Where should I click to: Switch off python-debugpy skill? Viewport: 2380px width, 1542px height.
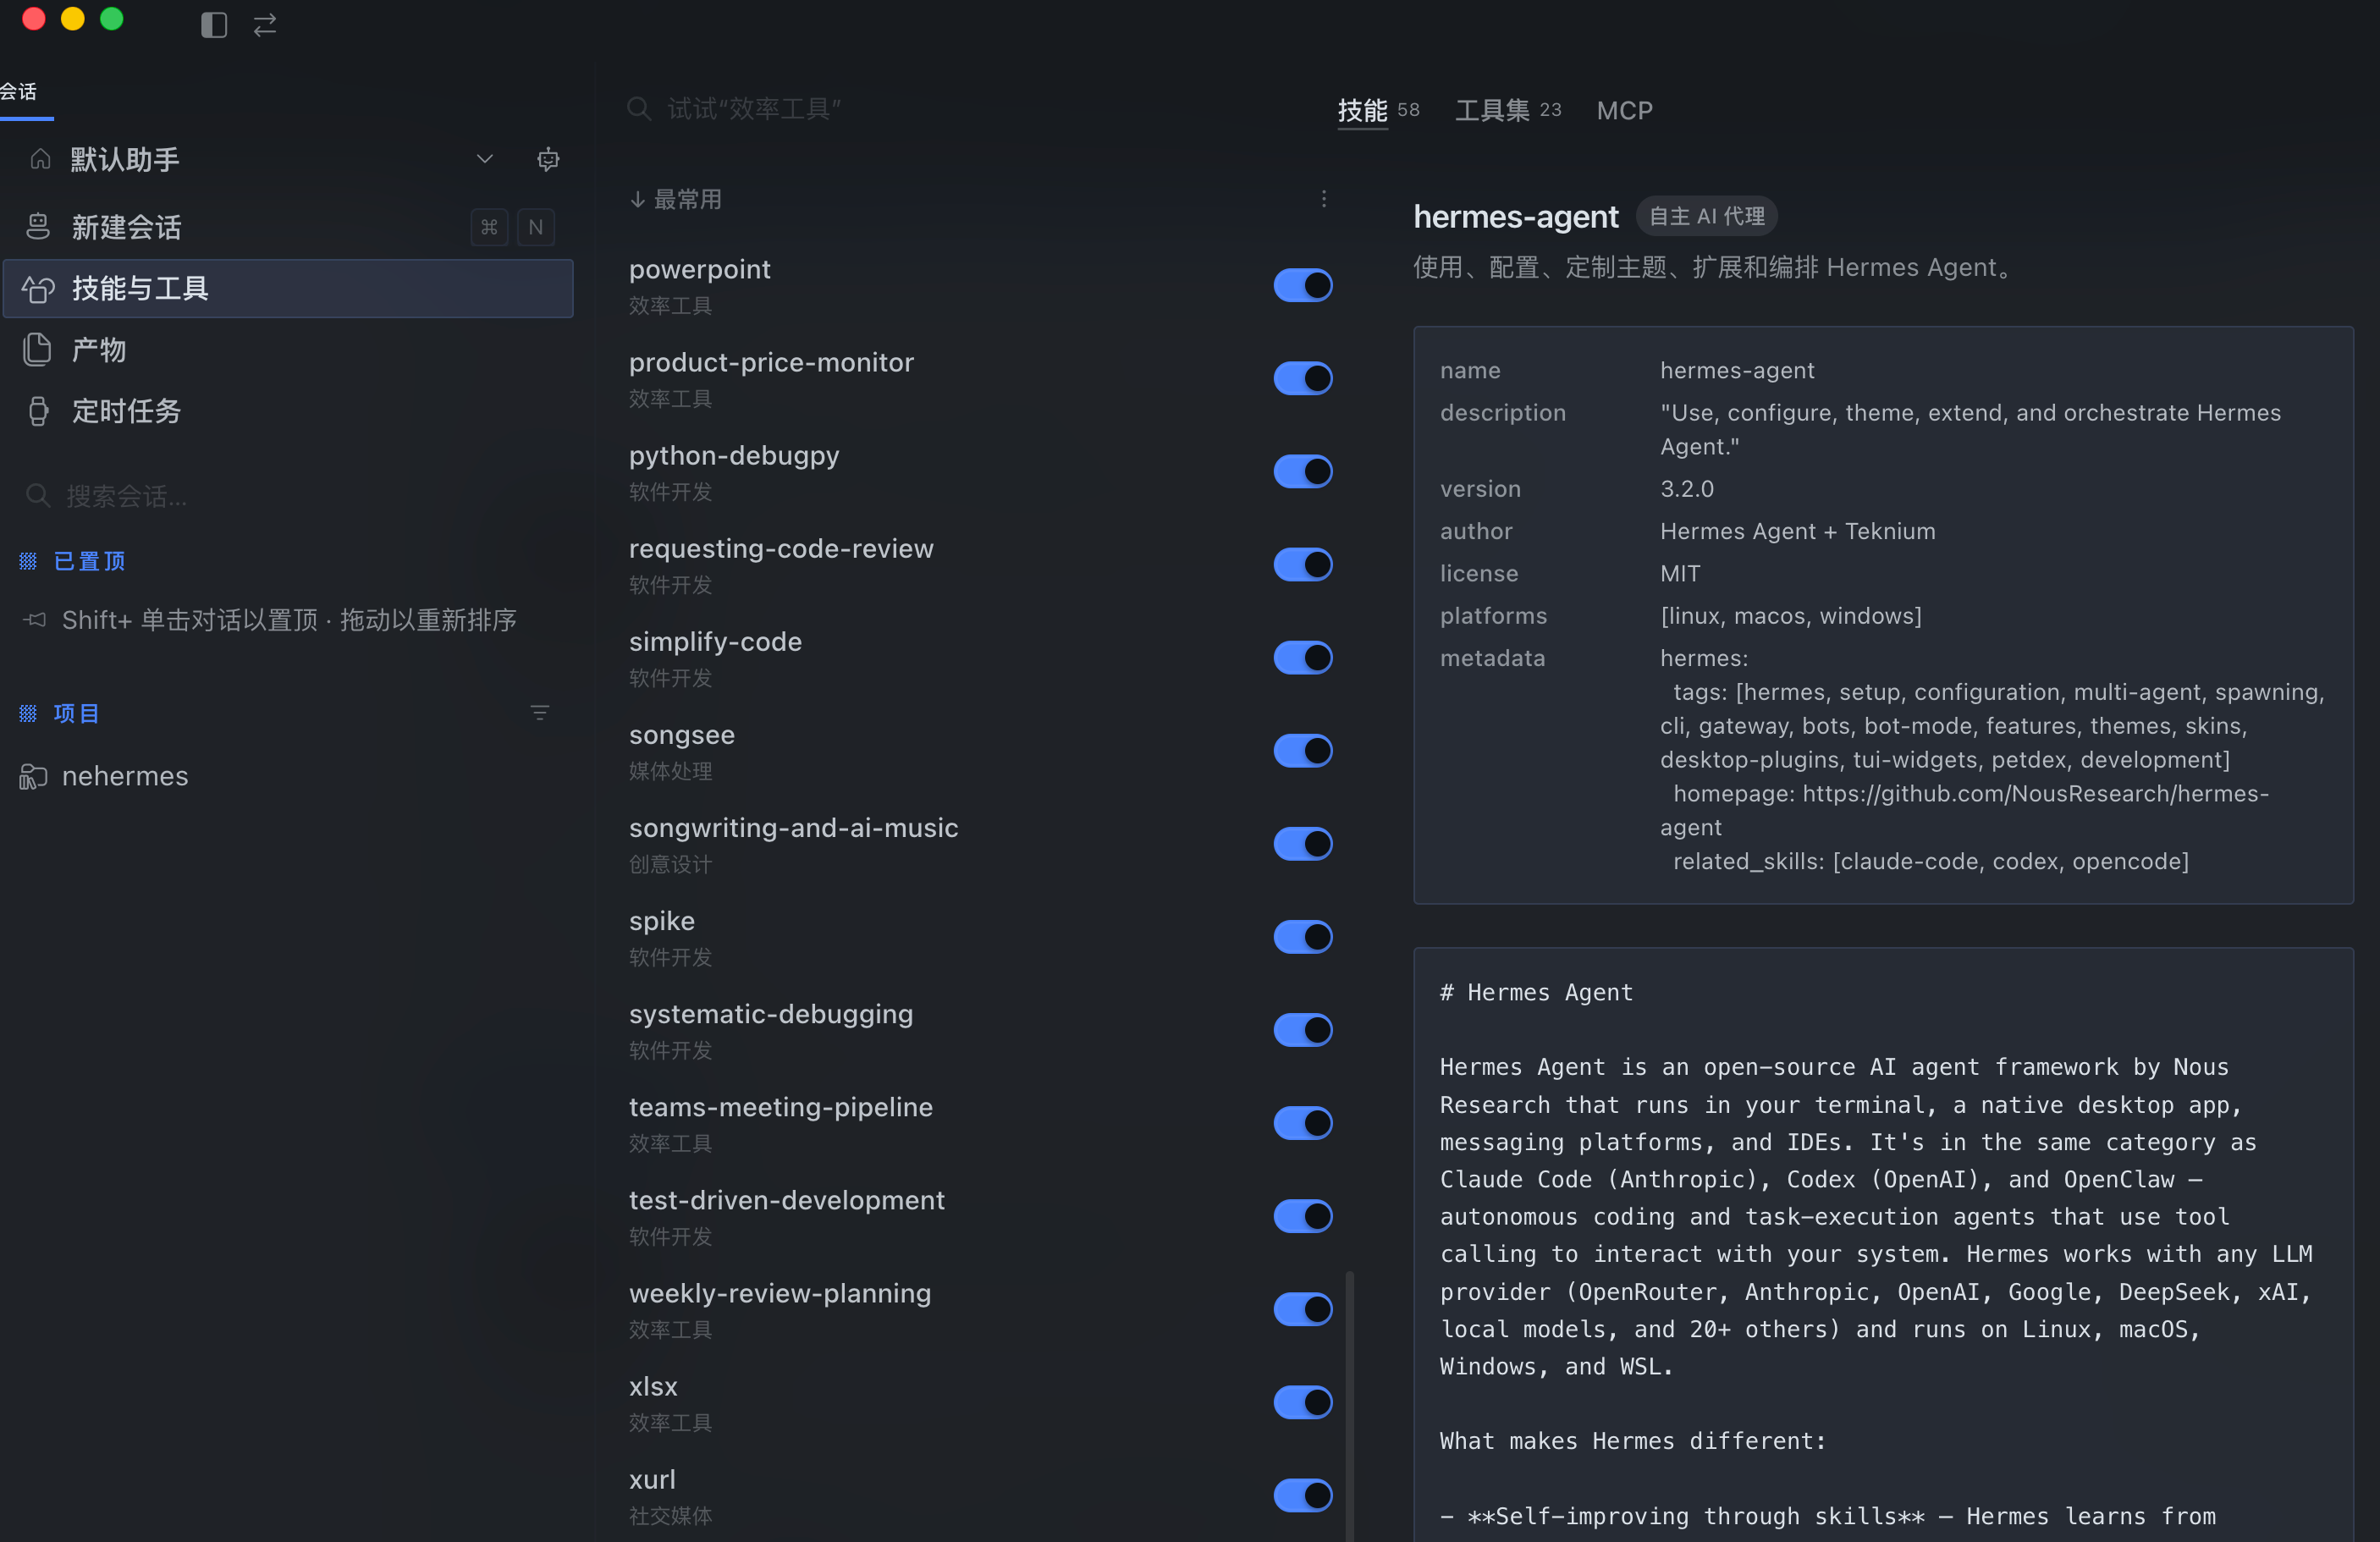(1303, 472)
